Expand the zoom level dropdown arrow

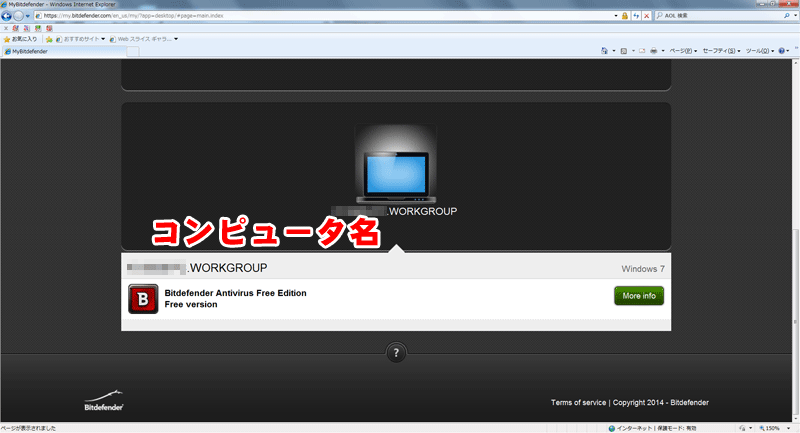[788, 428]
